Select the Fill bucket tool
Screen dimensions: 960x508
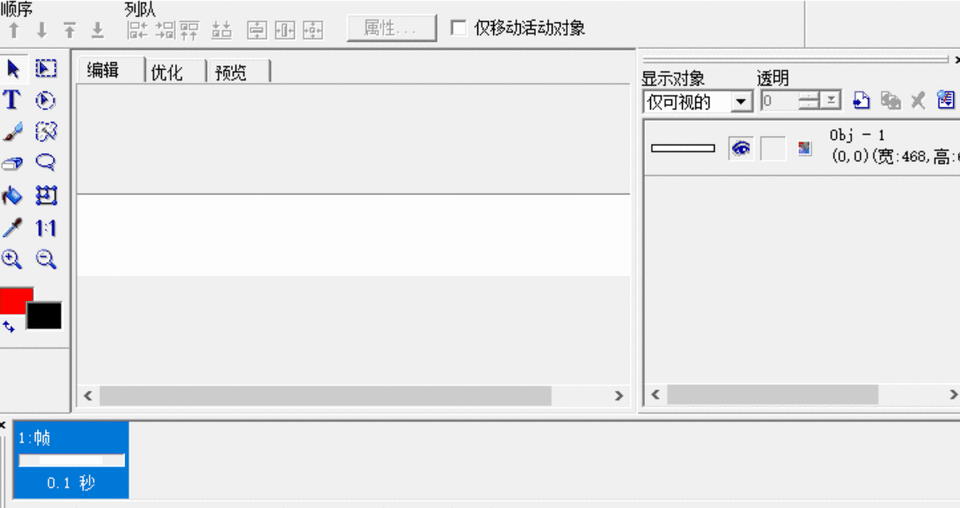tap(12, 196)
